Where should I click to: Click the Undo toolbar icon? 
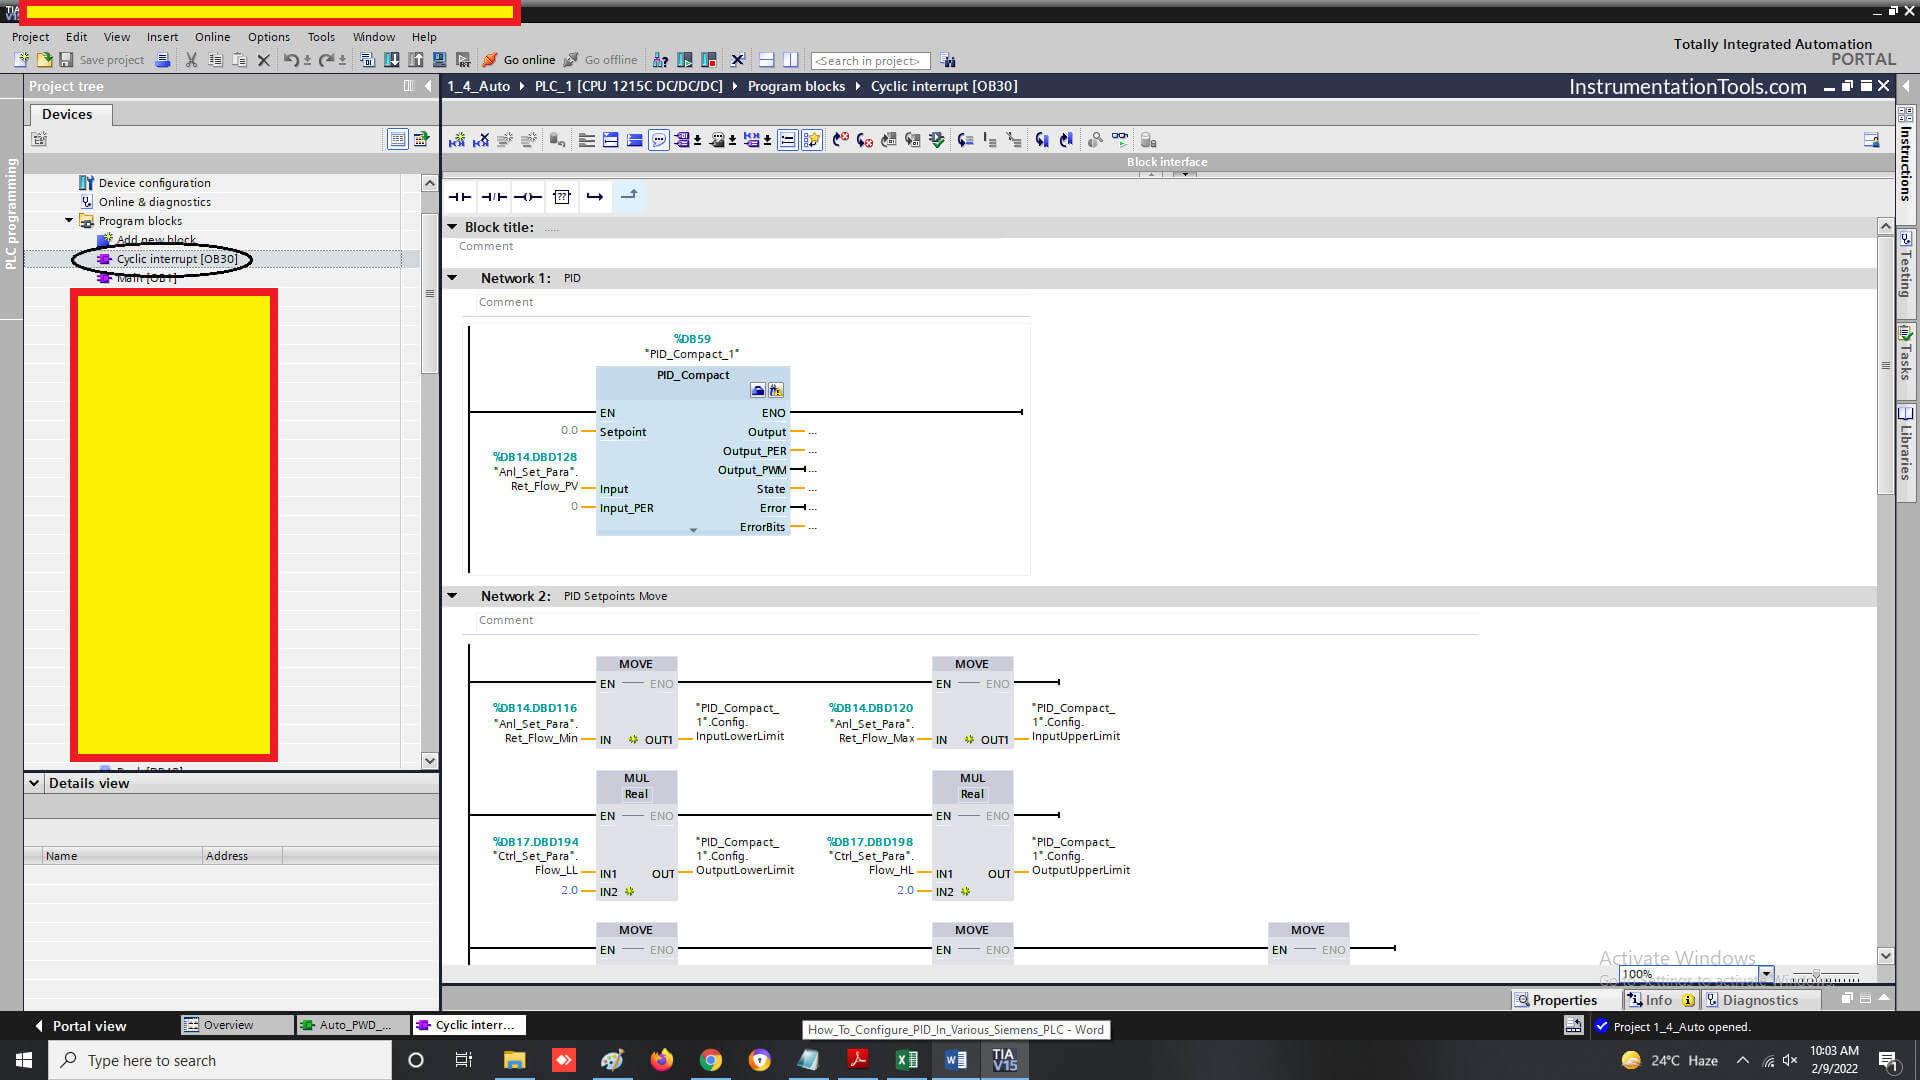291,60
